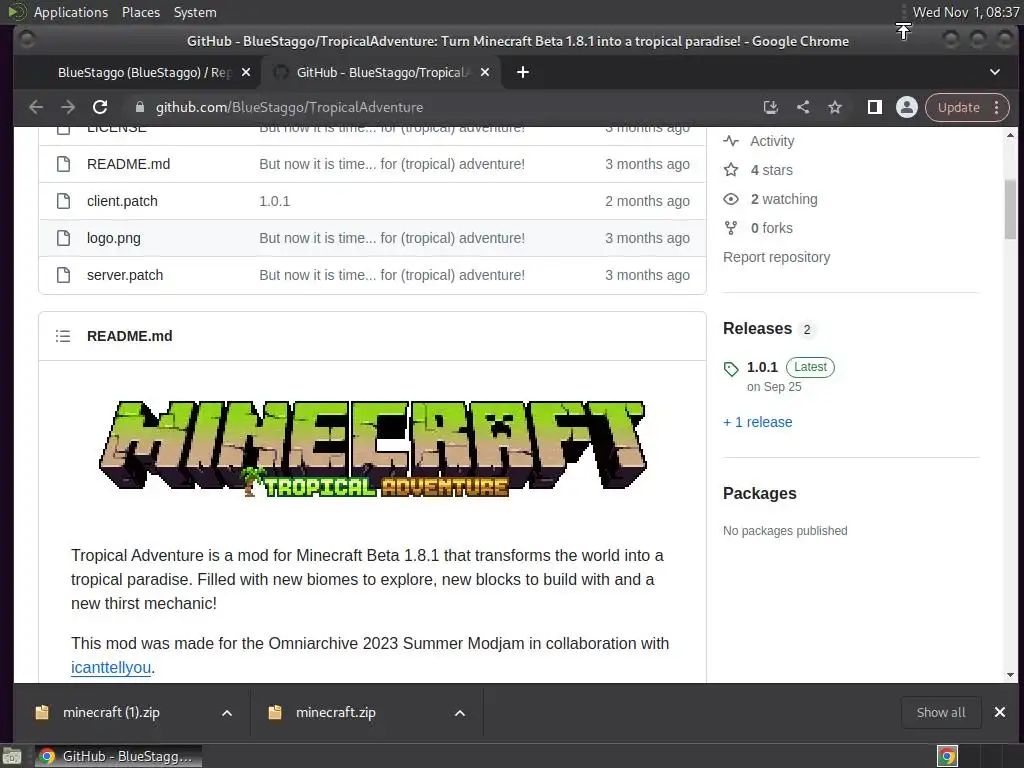Show all downloads
1024x768 pixels.
pos(940,712)
